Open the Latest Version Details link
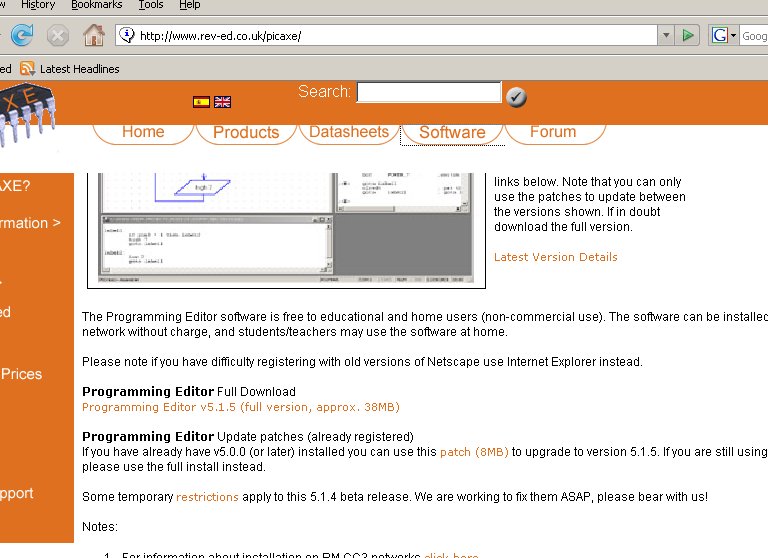768x558 pixels. click(555, 257)
